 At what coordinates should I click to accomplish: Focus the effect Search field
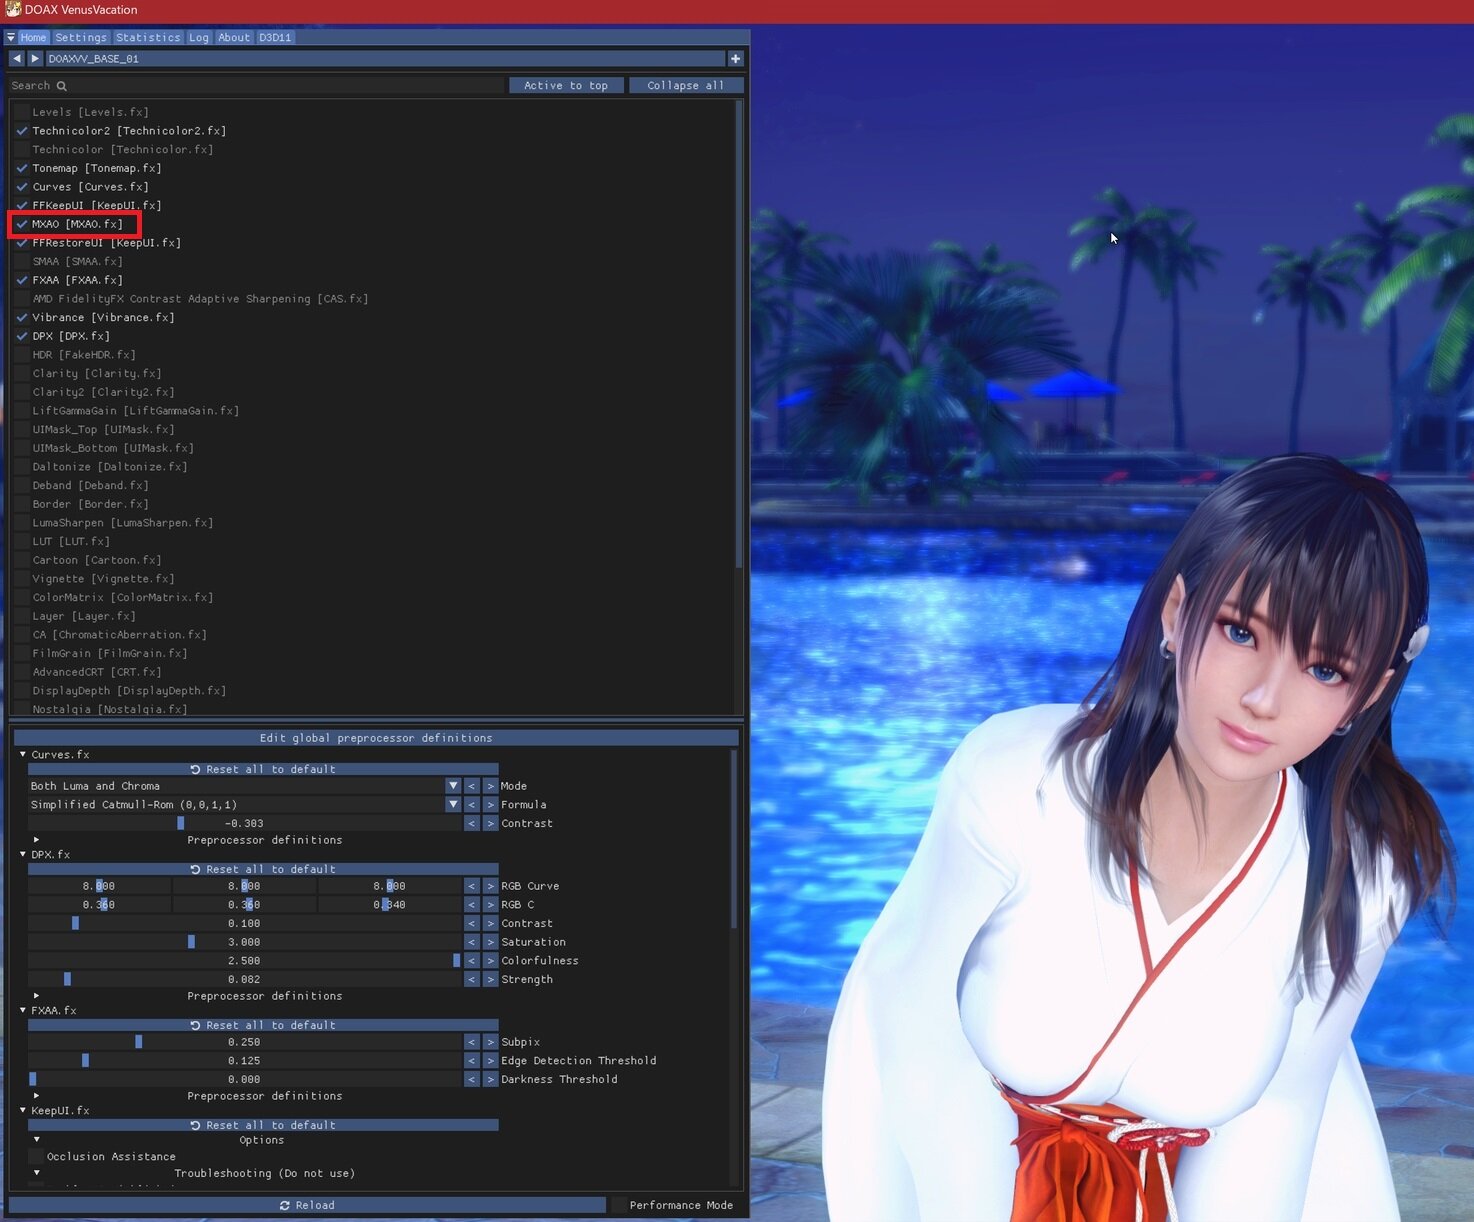(x=256, y=85)
